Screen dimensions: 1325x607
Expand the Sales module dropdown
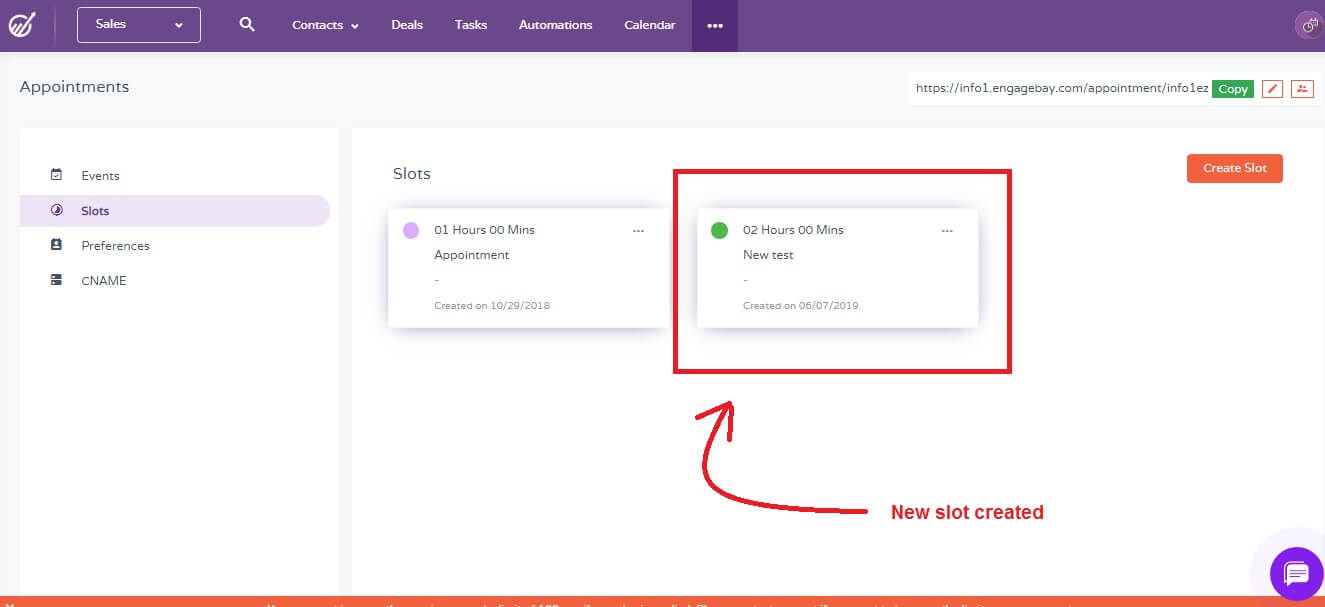click(139, 25)
